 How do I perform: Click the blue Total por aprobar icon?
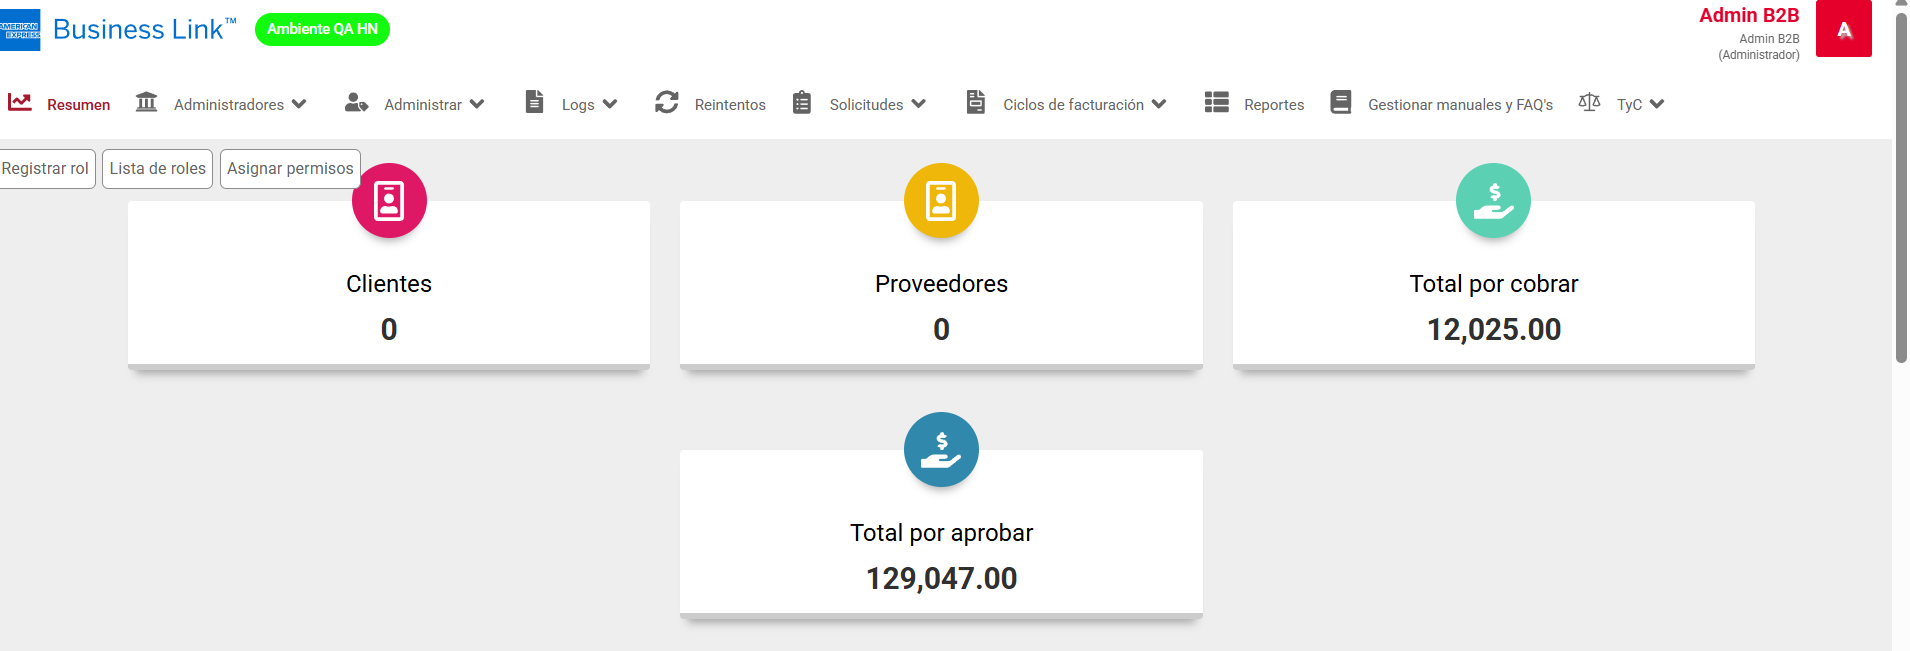point(941,450)
